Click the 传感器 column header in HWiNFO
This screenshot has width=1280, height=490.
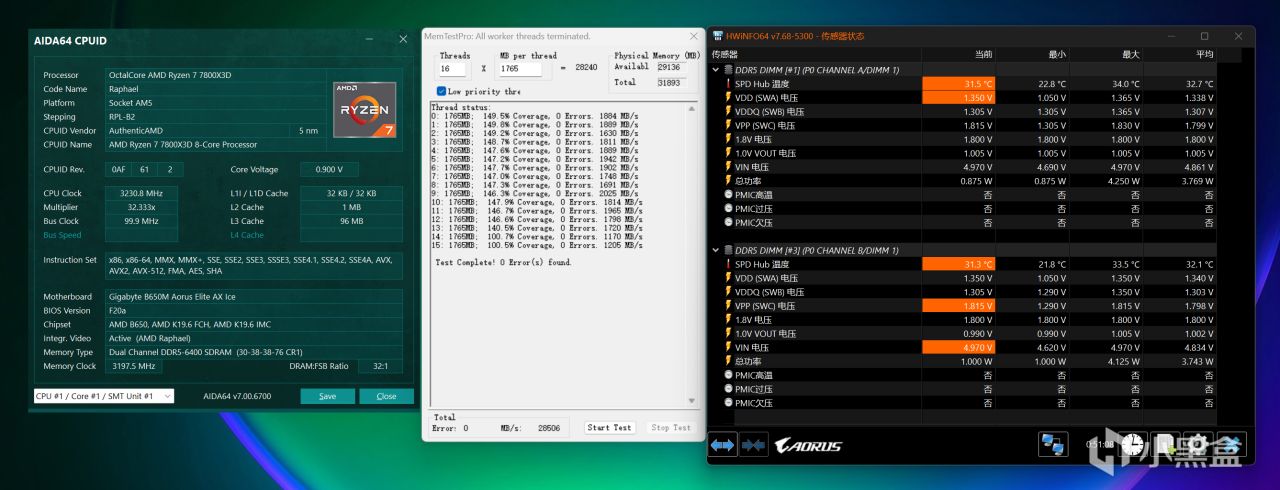725,54
